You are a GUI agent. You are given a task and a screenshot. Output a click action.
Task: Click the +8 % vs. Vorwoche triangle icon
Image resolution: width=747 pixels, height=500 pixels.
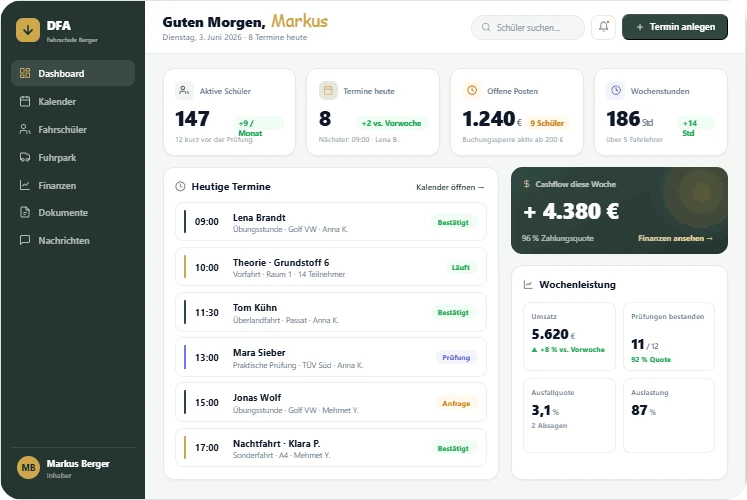click(535, 350)
